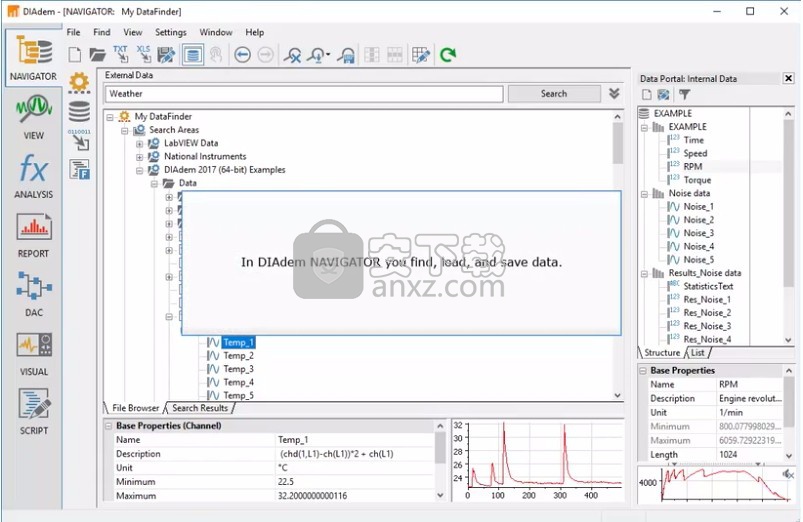Switch to the File Browser tab

[x=135, y=408]
